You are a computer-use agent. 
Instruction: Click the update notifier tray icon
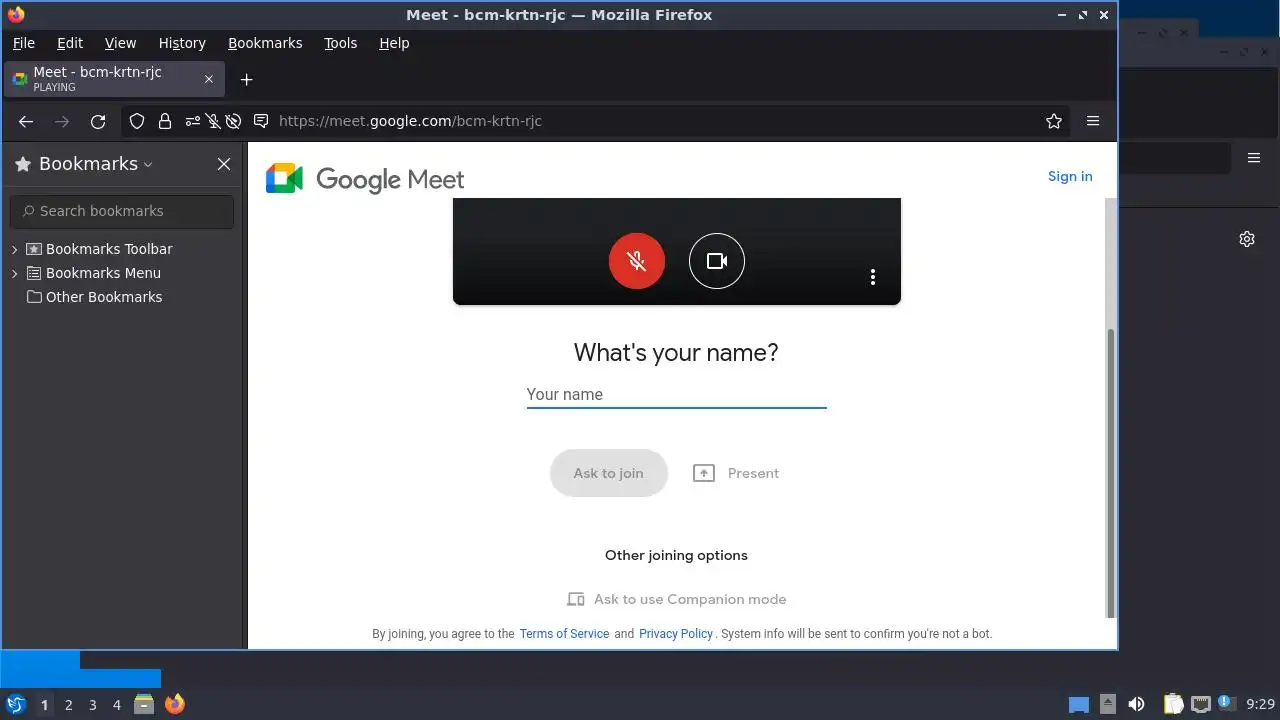[1227, 704]
